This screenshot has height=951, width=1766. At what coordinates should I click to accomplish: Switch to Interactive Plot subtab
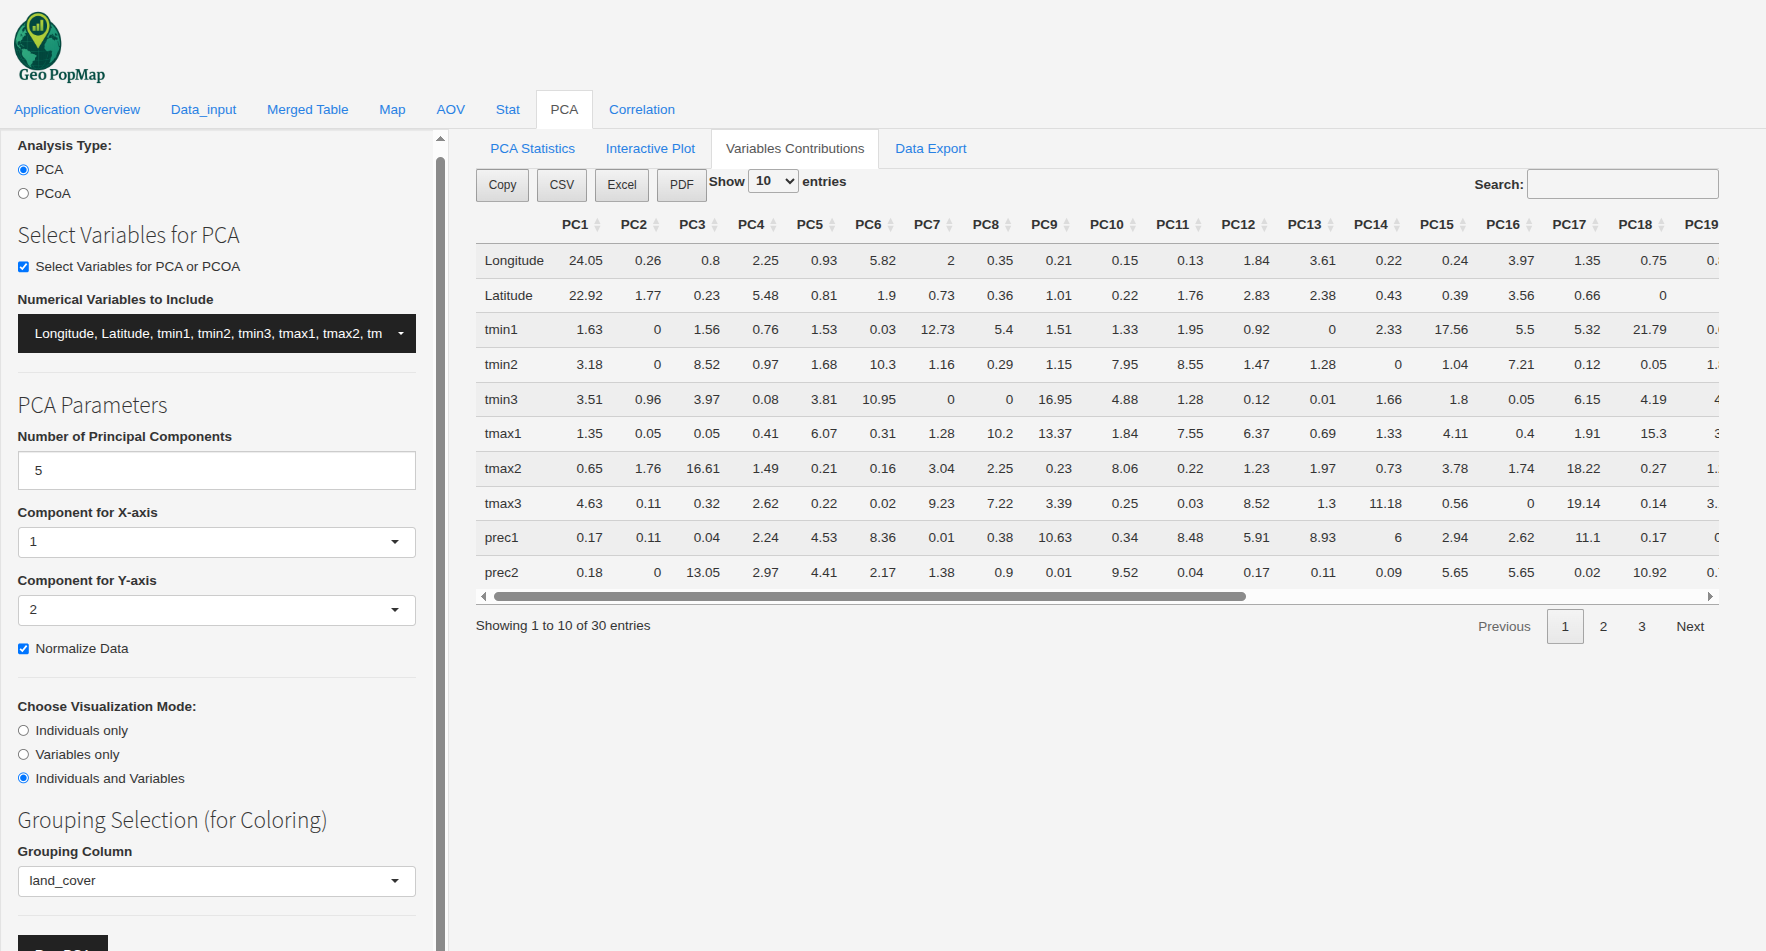(650, 149)
